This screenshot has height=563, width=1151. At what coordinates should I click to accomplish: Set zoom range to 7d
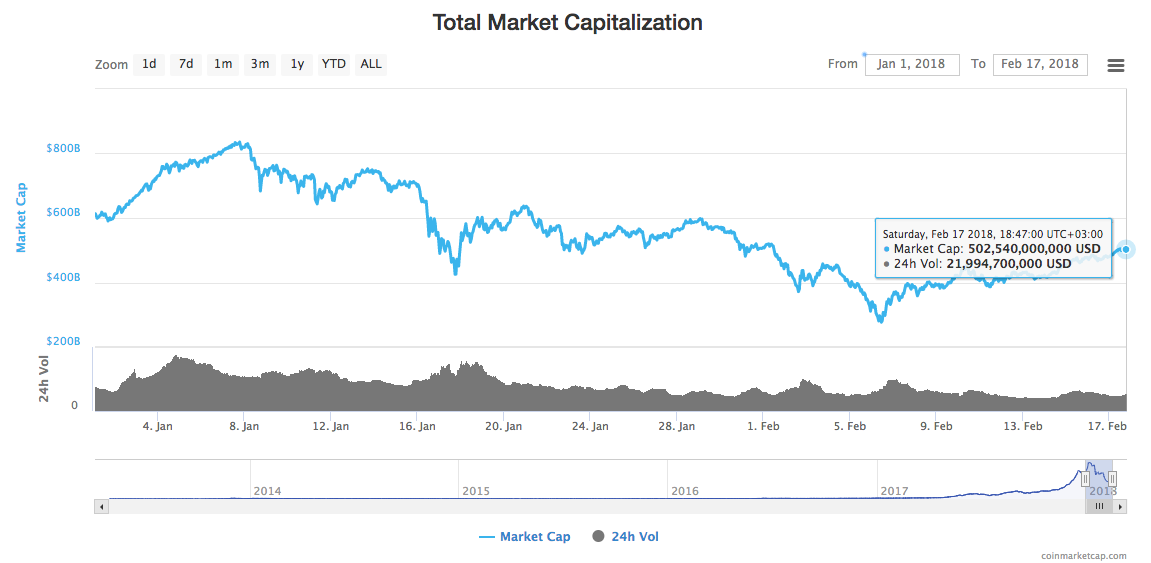coord(186,64)
